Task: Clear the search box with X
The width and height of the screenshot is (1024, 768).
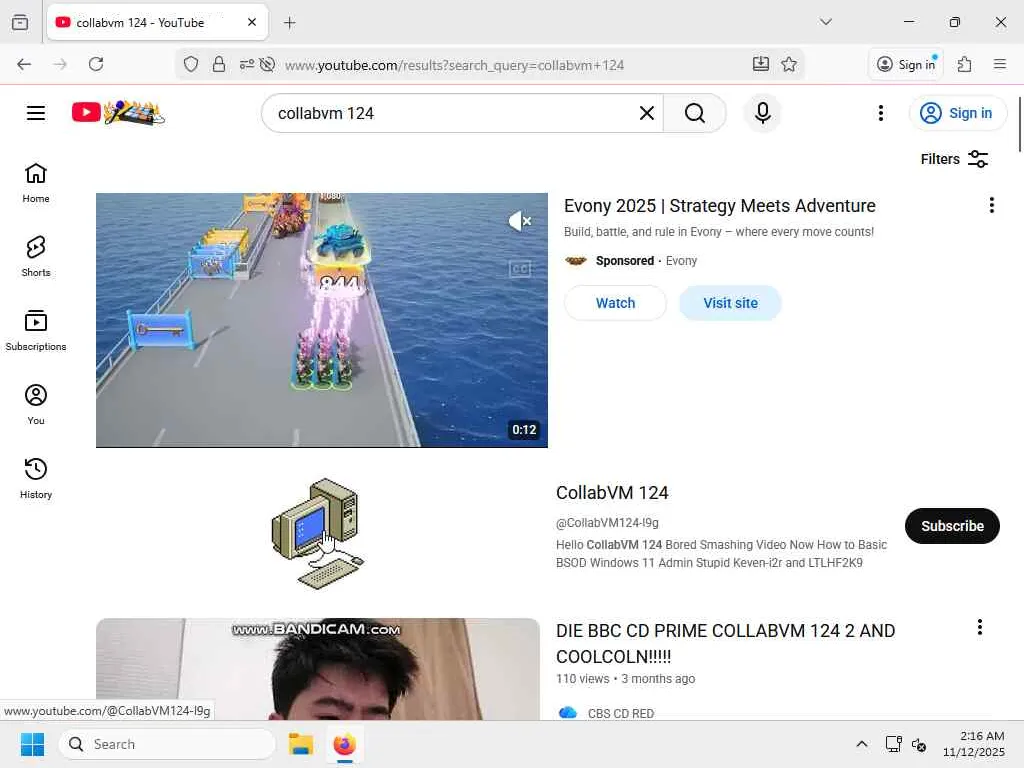Action: (647, 113)
